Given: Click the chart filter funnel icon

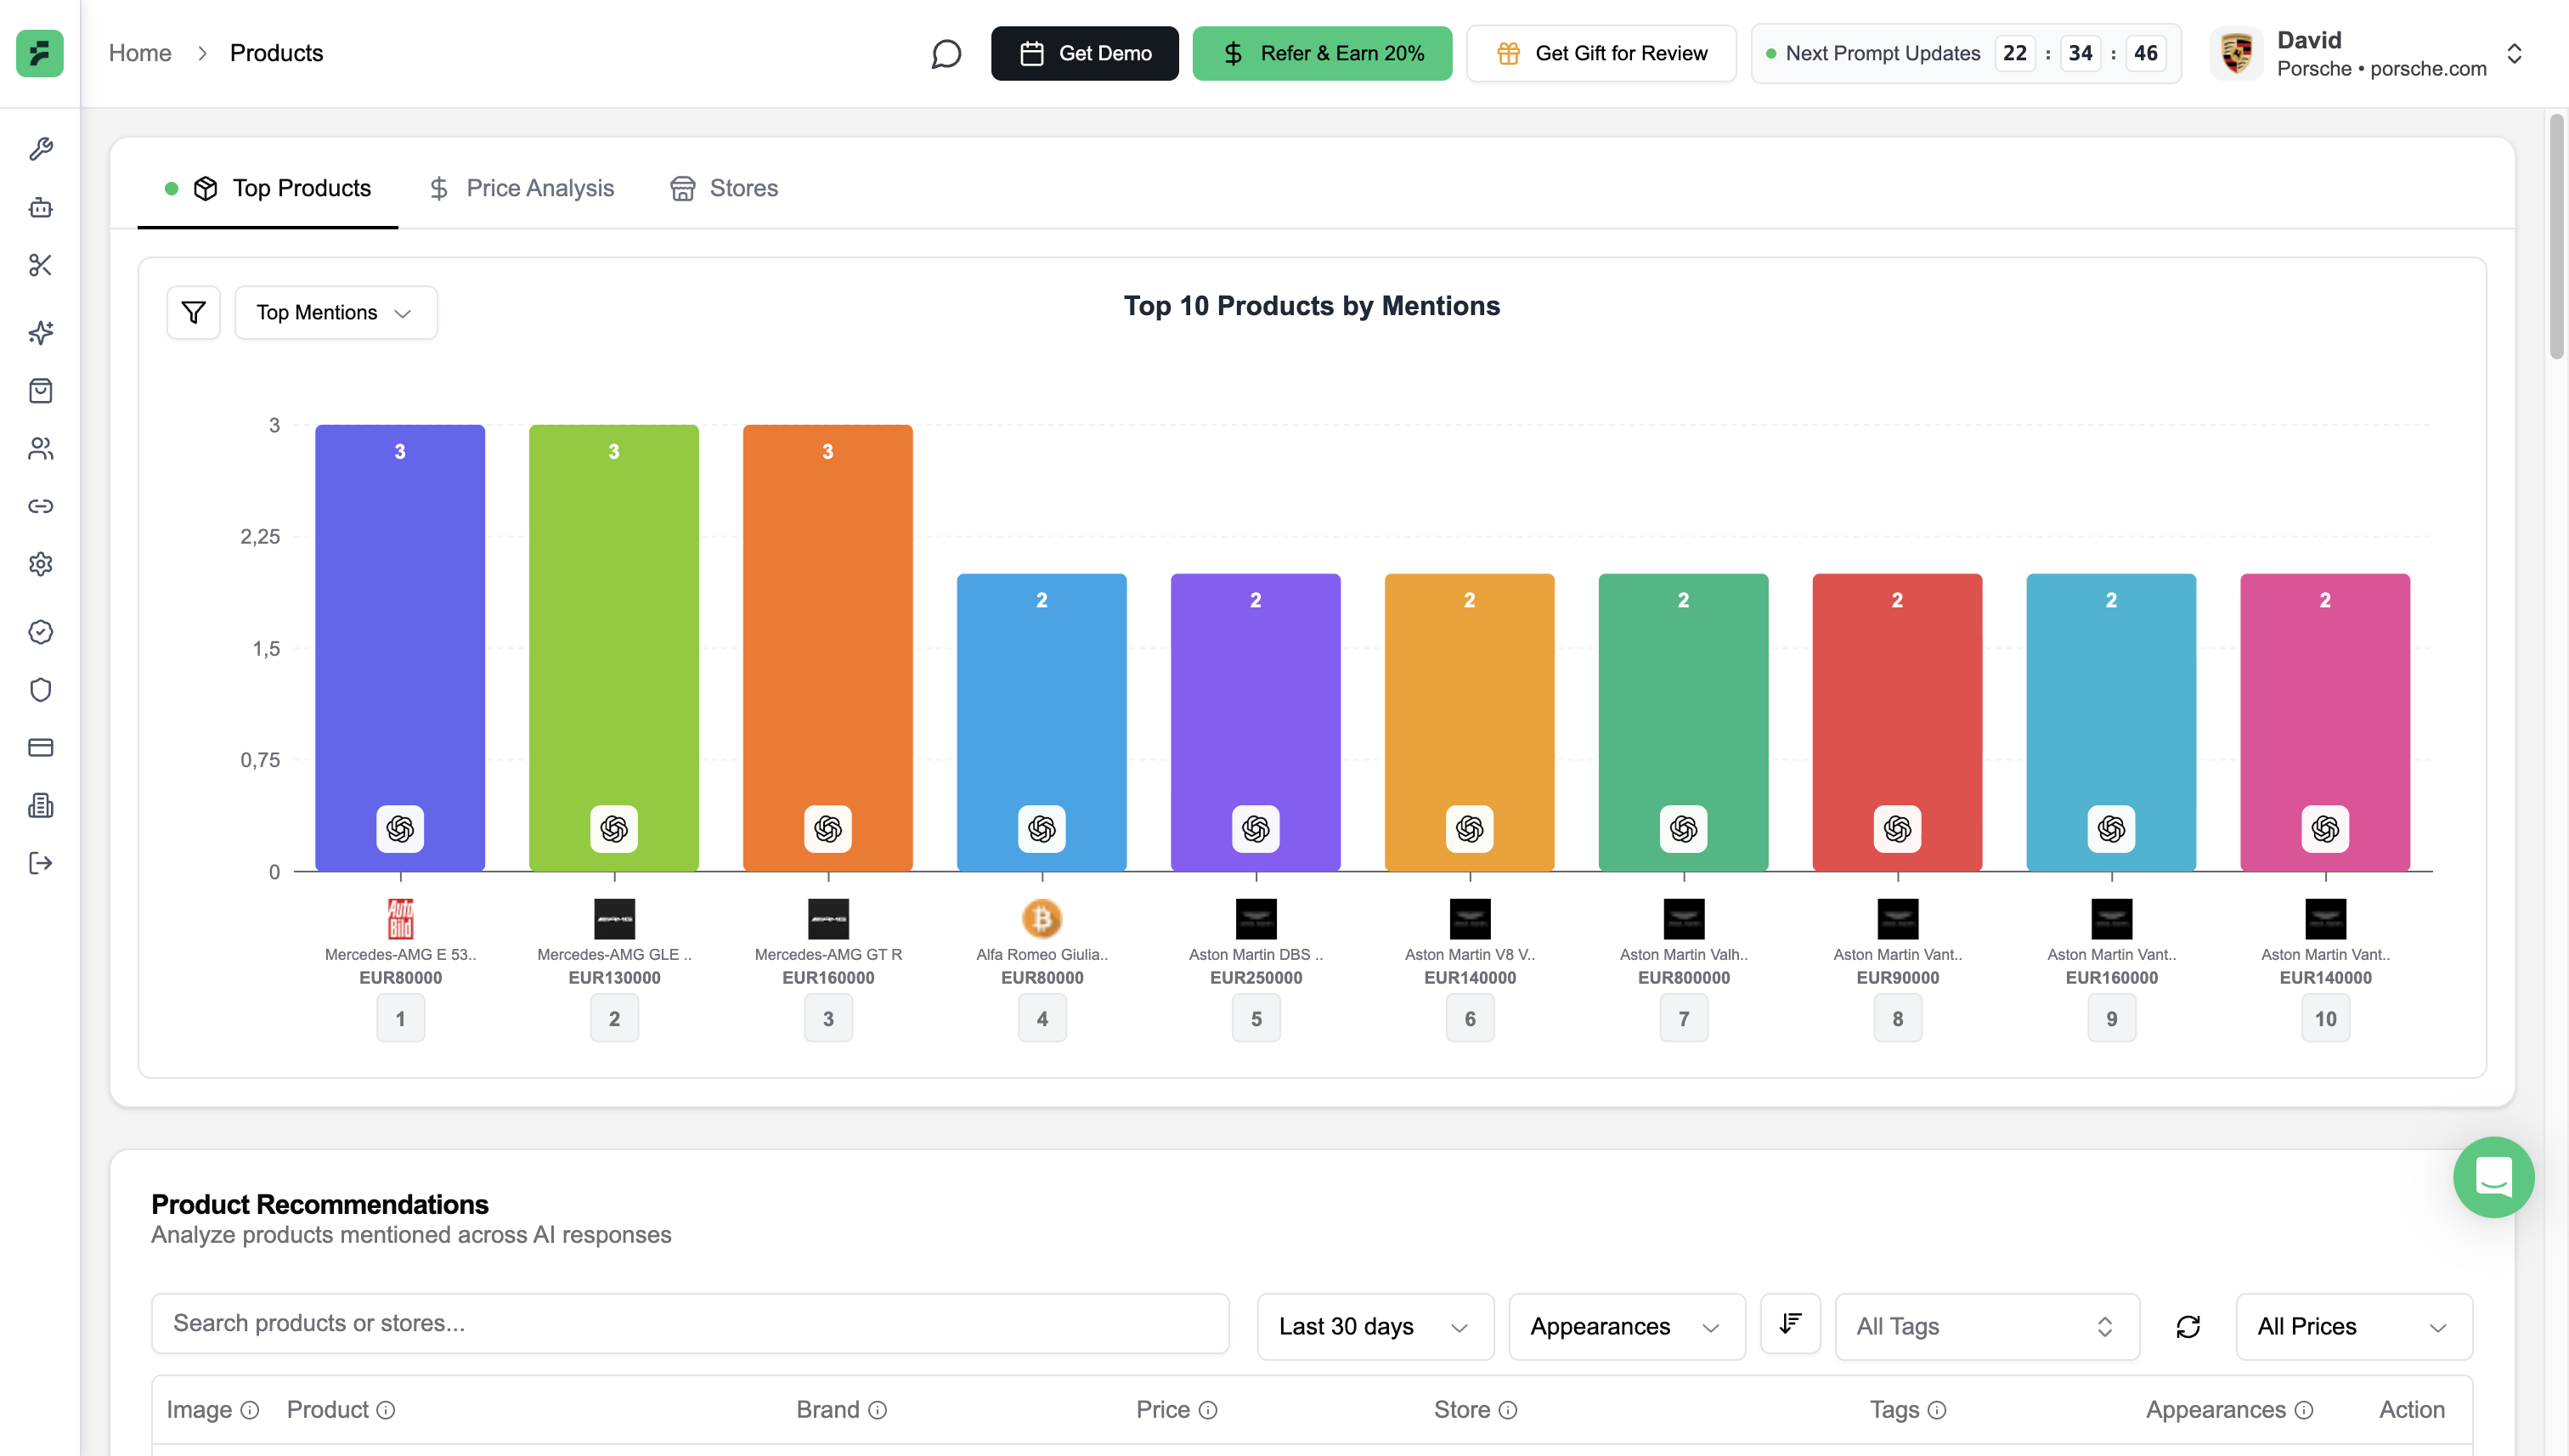Looking at the screenshot, I should (x=193, y=312).
